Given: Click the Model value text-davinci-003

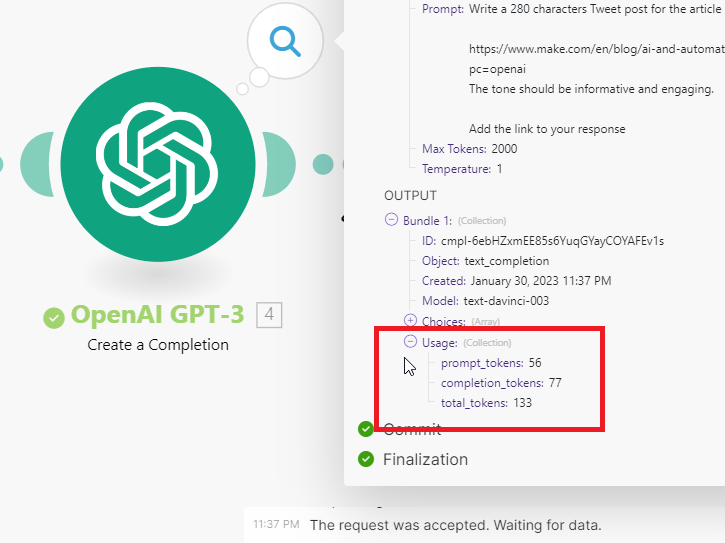Looking at the screenshot, I should tap(506, 301).
